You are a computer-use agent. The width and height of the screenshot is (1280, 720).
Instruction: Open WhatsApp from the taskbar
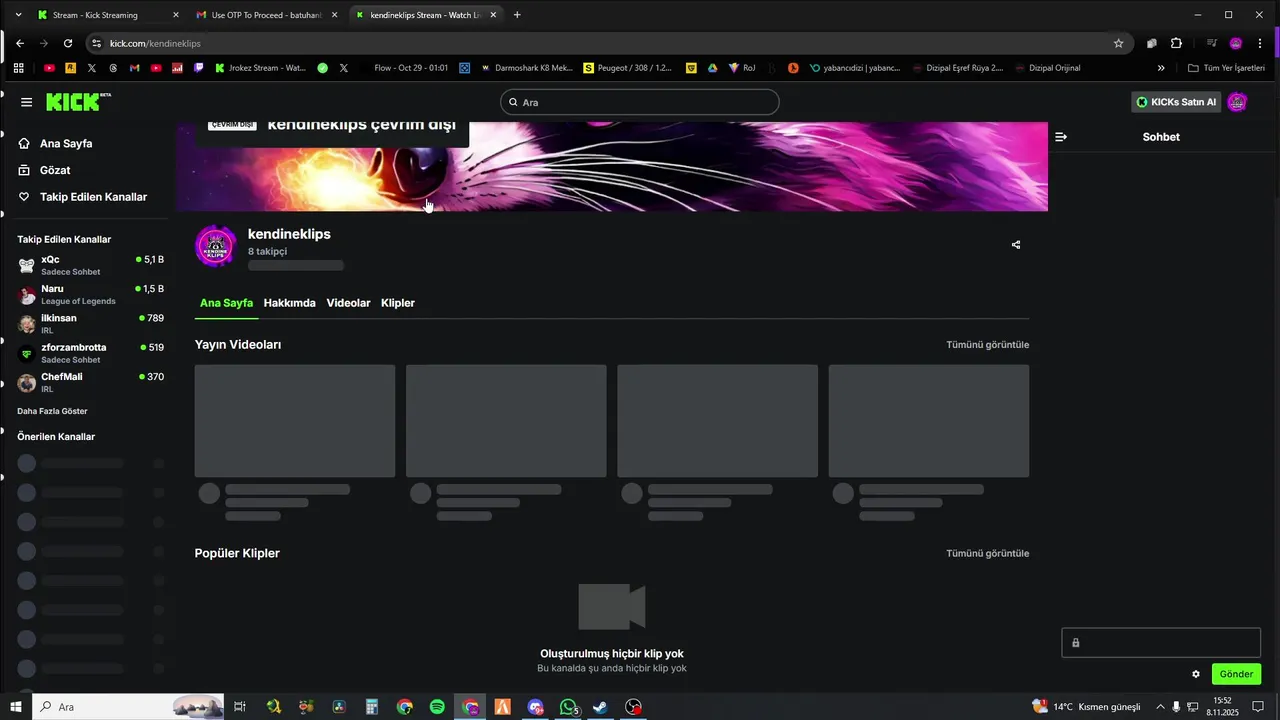568,707
